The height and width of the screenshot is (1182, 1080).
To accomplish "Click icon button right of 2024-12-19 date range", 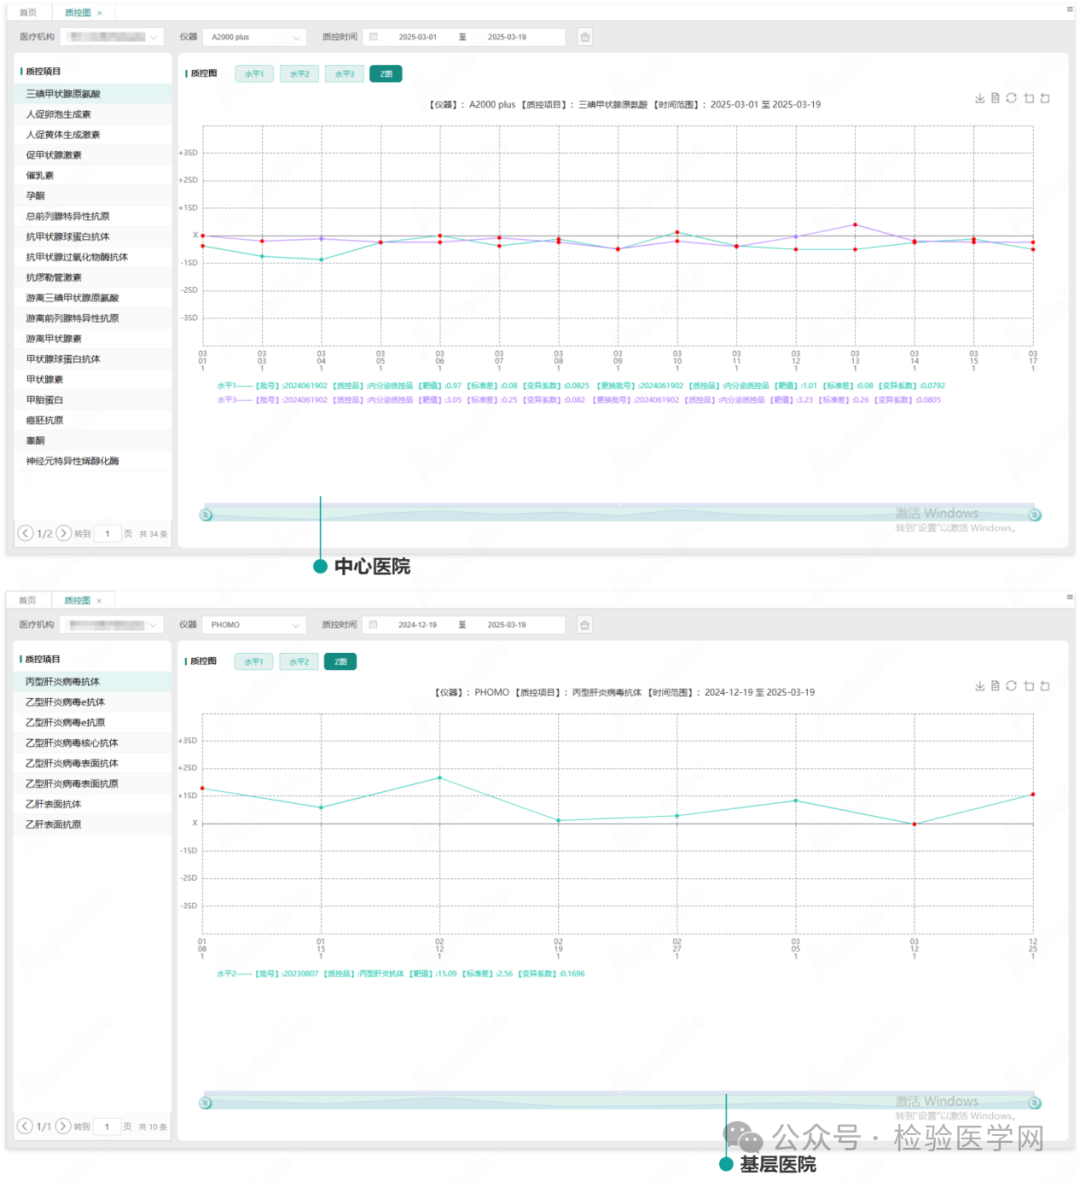I will point(585,625).
